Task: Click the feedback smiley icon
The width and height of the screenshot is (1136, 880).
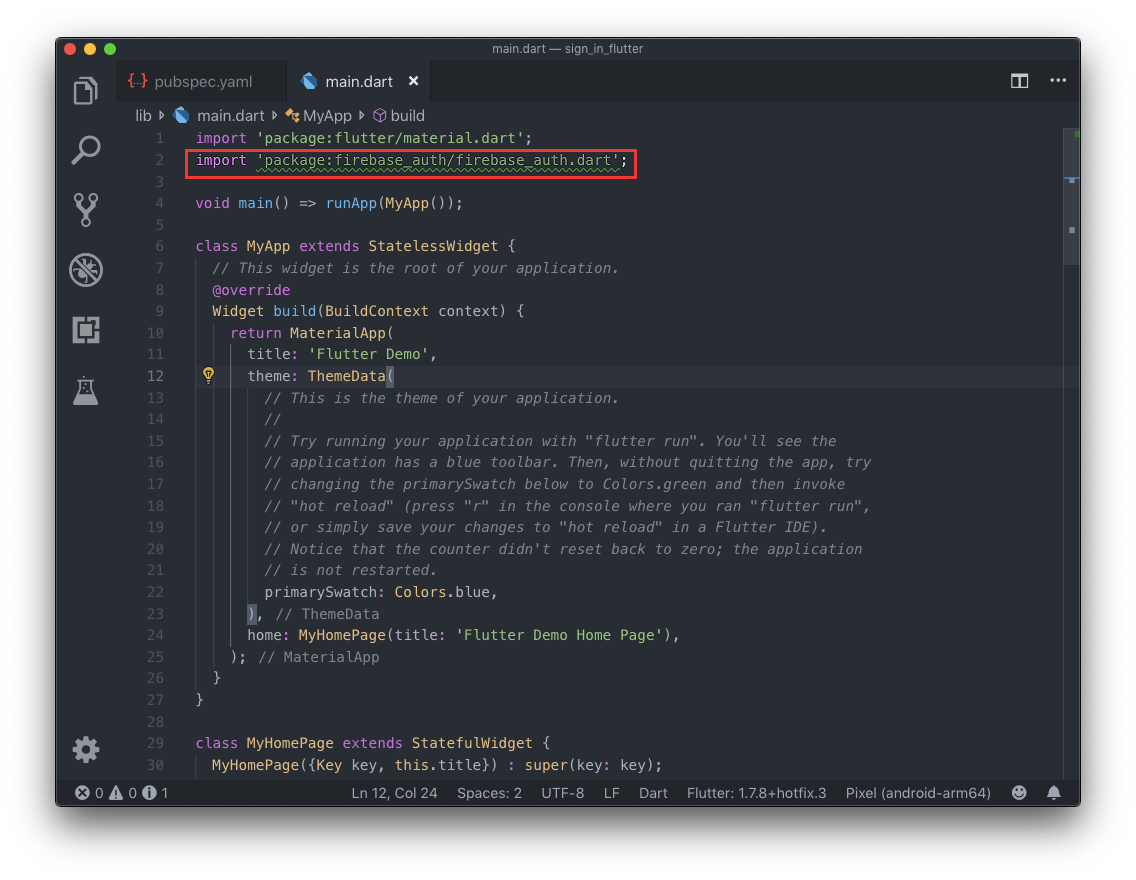Action: coord(1019,792)
